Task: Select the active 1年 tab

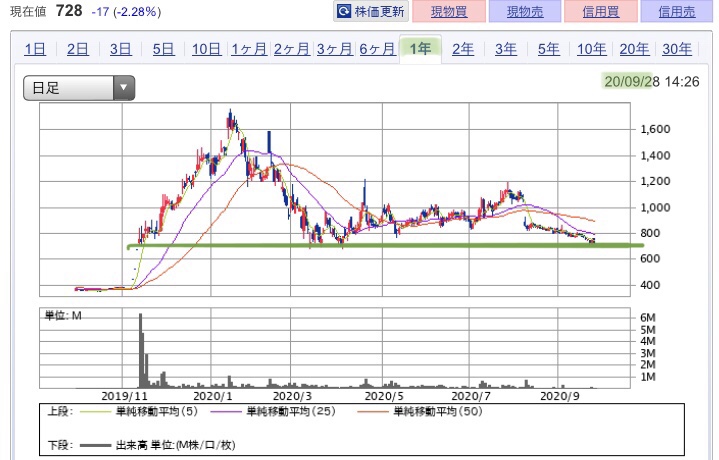Action: 420,49
